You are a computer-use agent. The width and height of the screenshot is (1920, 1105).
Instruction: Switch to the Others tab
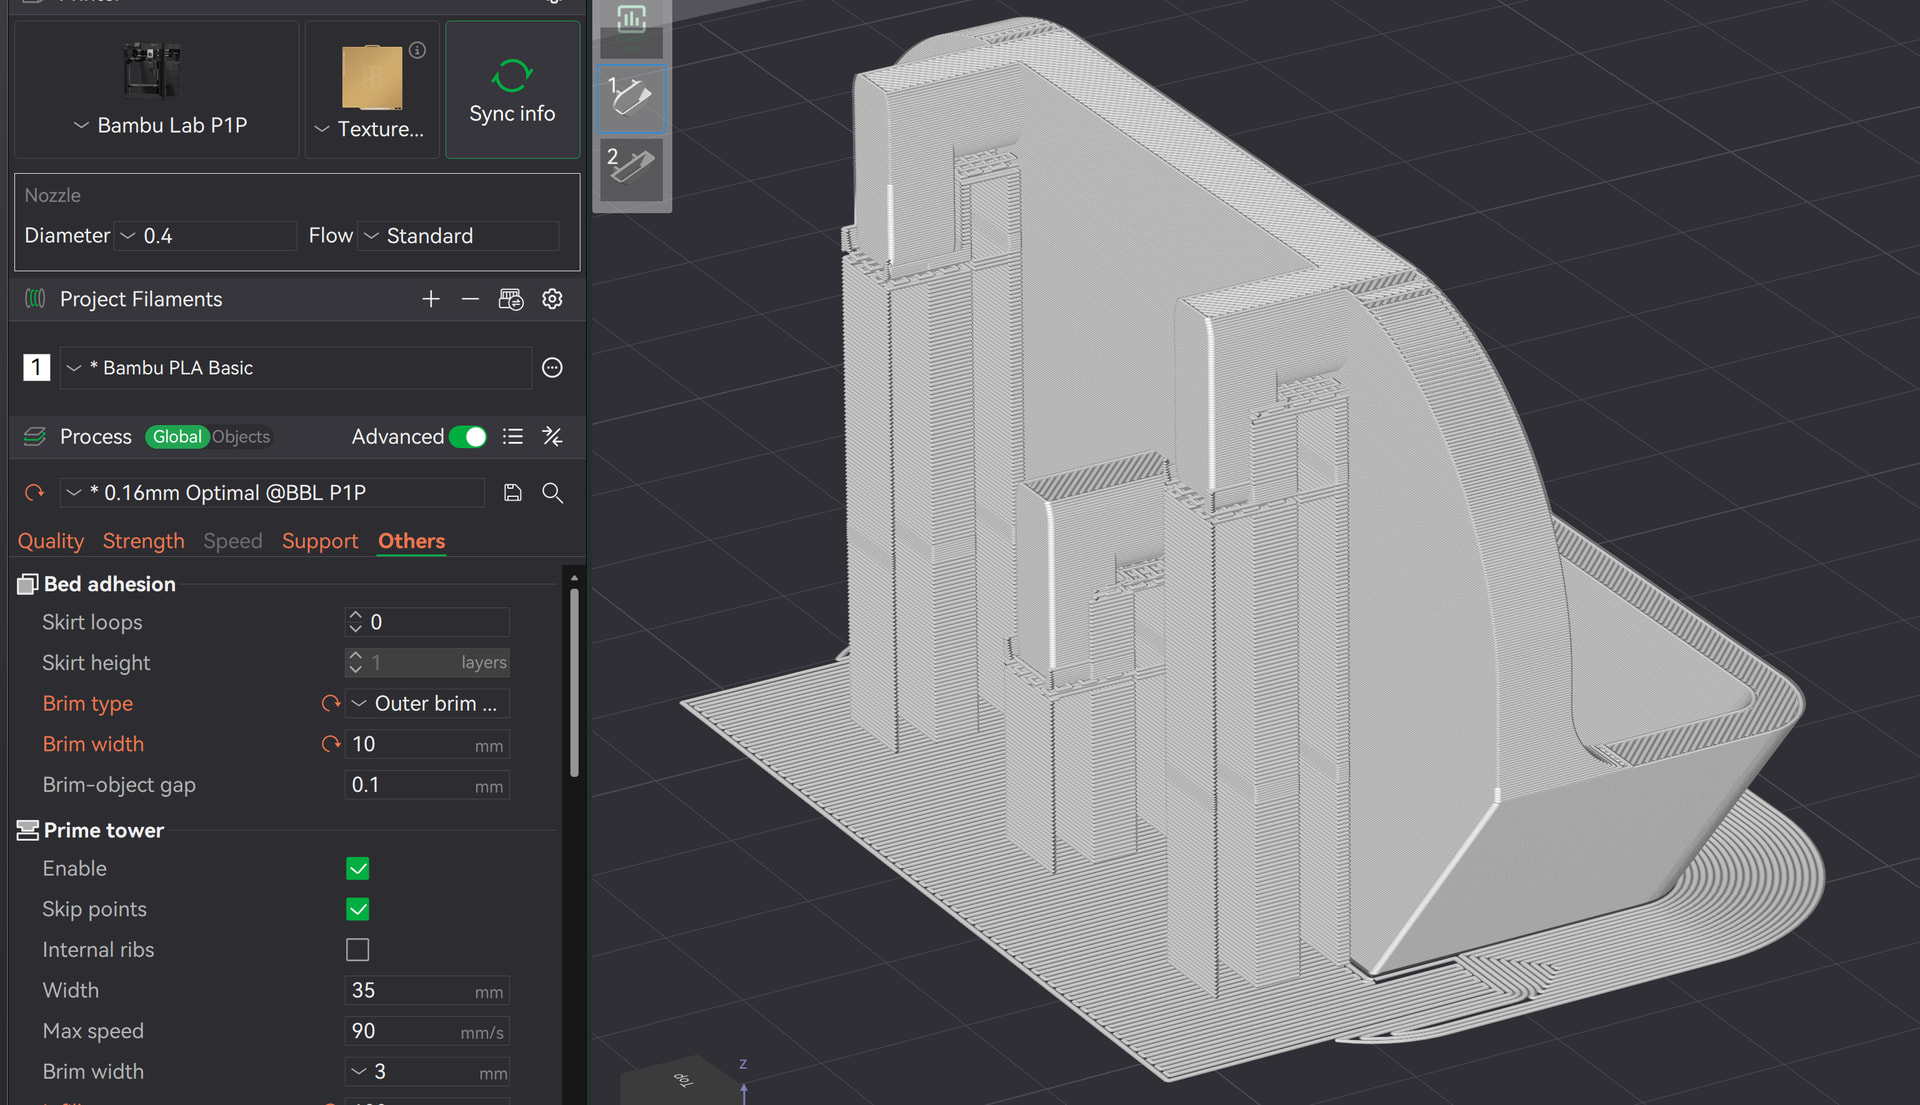pyautogui.click(x=412, y=541)
